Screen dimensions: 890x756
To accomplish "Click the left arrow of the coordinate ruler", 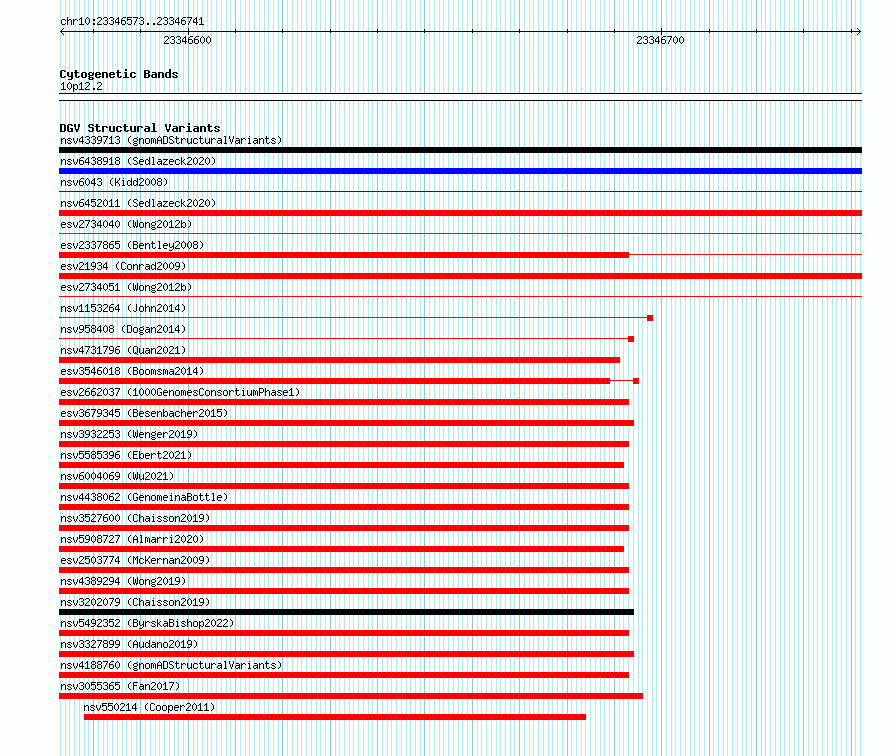I will point(62,32).
